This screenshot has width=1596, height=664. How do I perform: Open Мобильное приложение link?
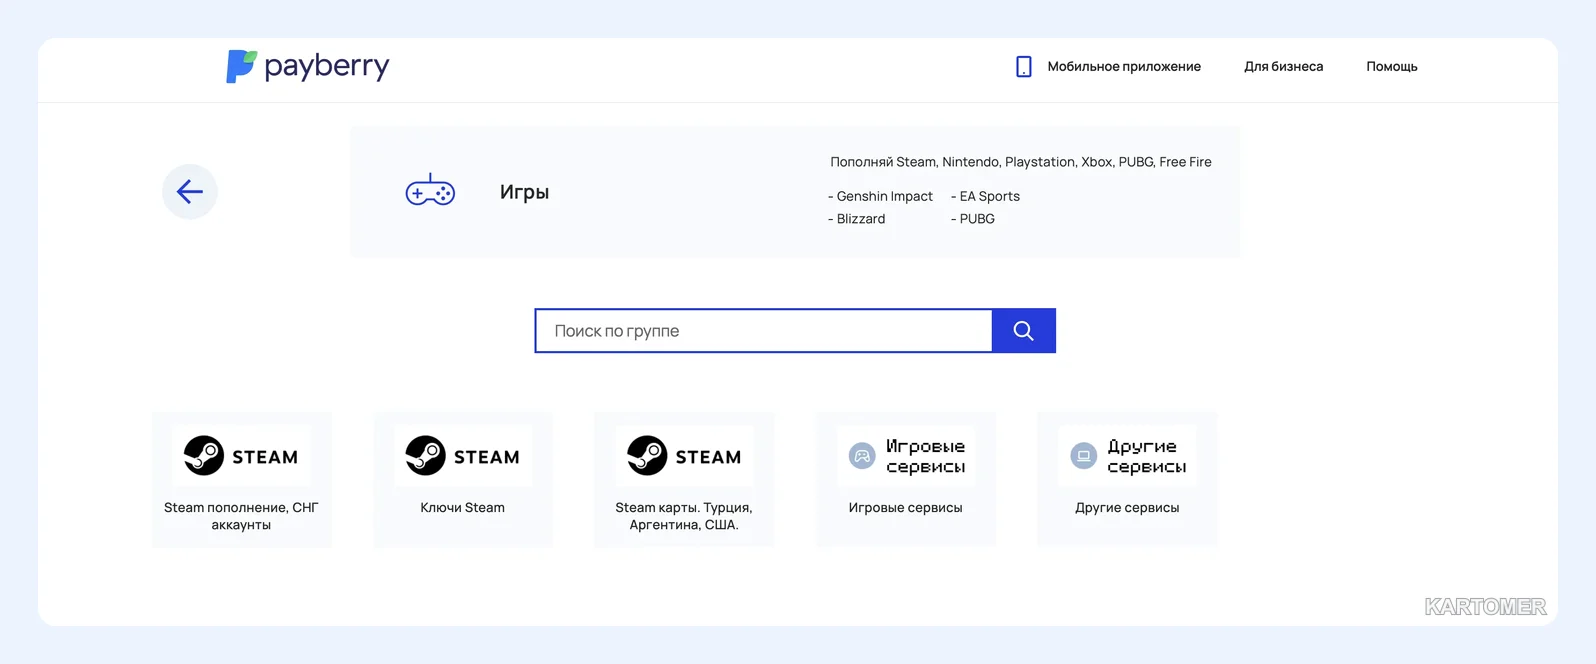tap(1124, 66)
